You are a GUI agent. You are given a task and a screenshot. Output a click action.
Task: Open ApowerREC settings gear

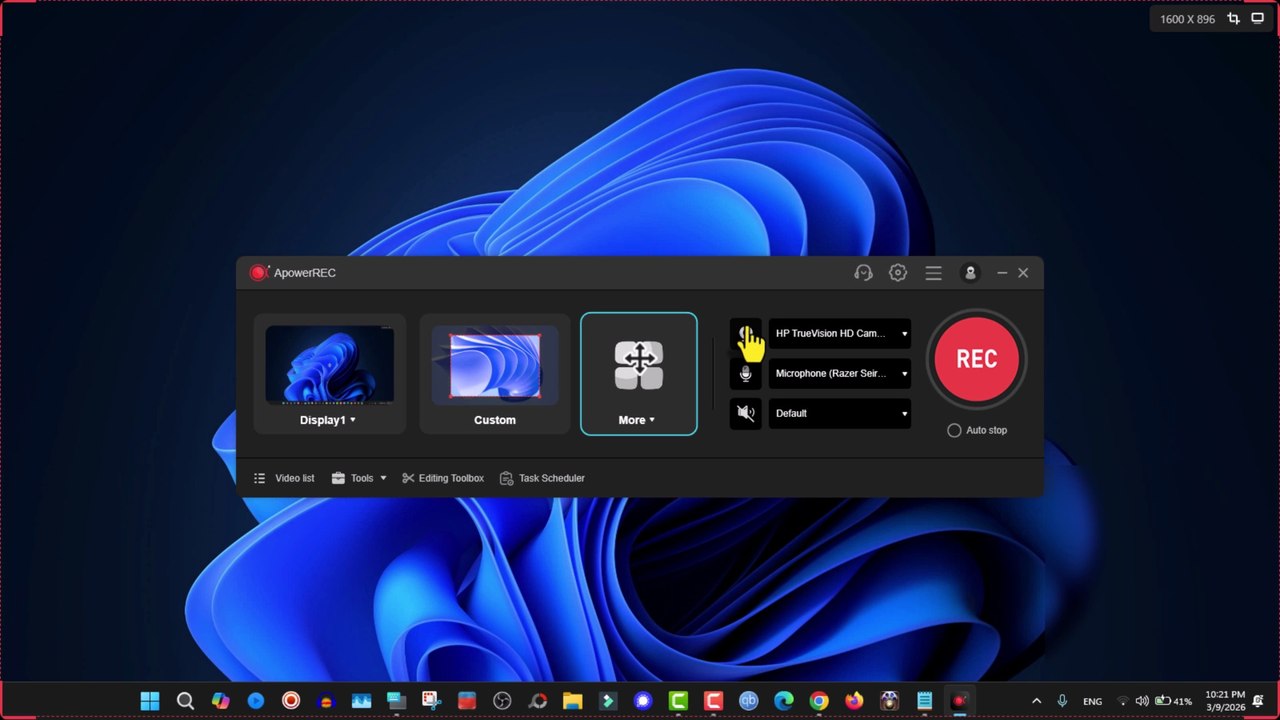tap(898, 273)
